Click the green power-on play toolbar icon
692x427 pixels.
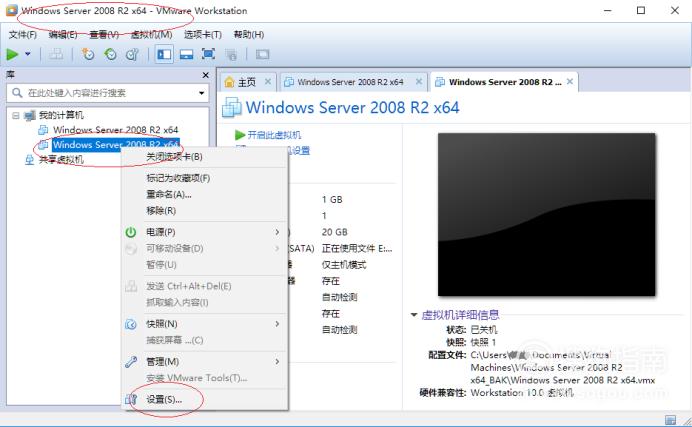[x=12, y=54]
